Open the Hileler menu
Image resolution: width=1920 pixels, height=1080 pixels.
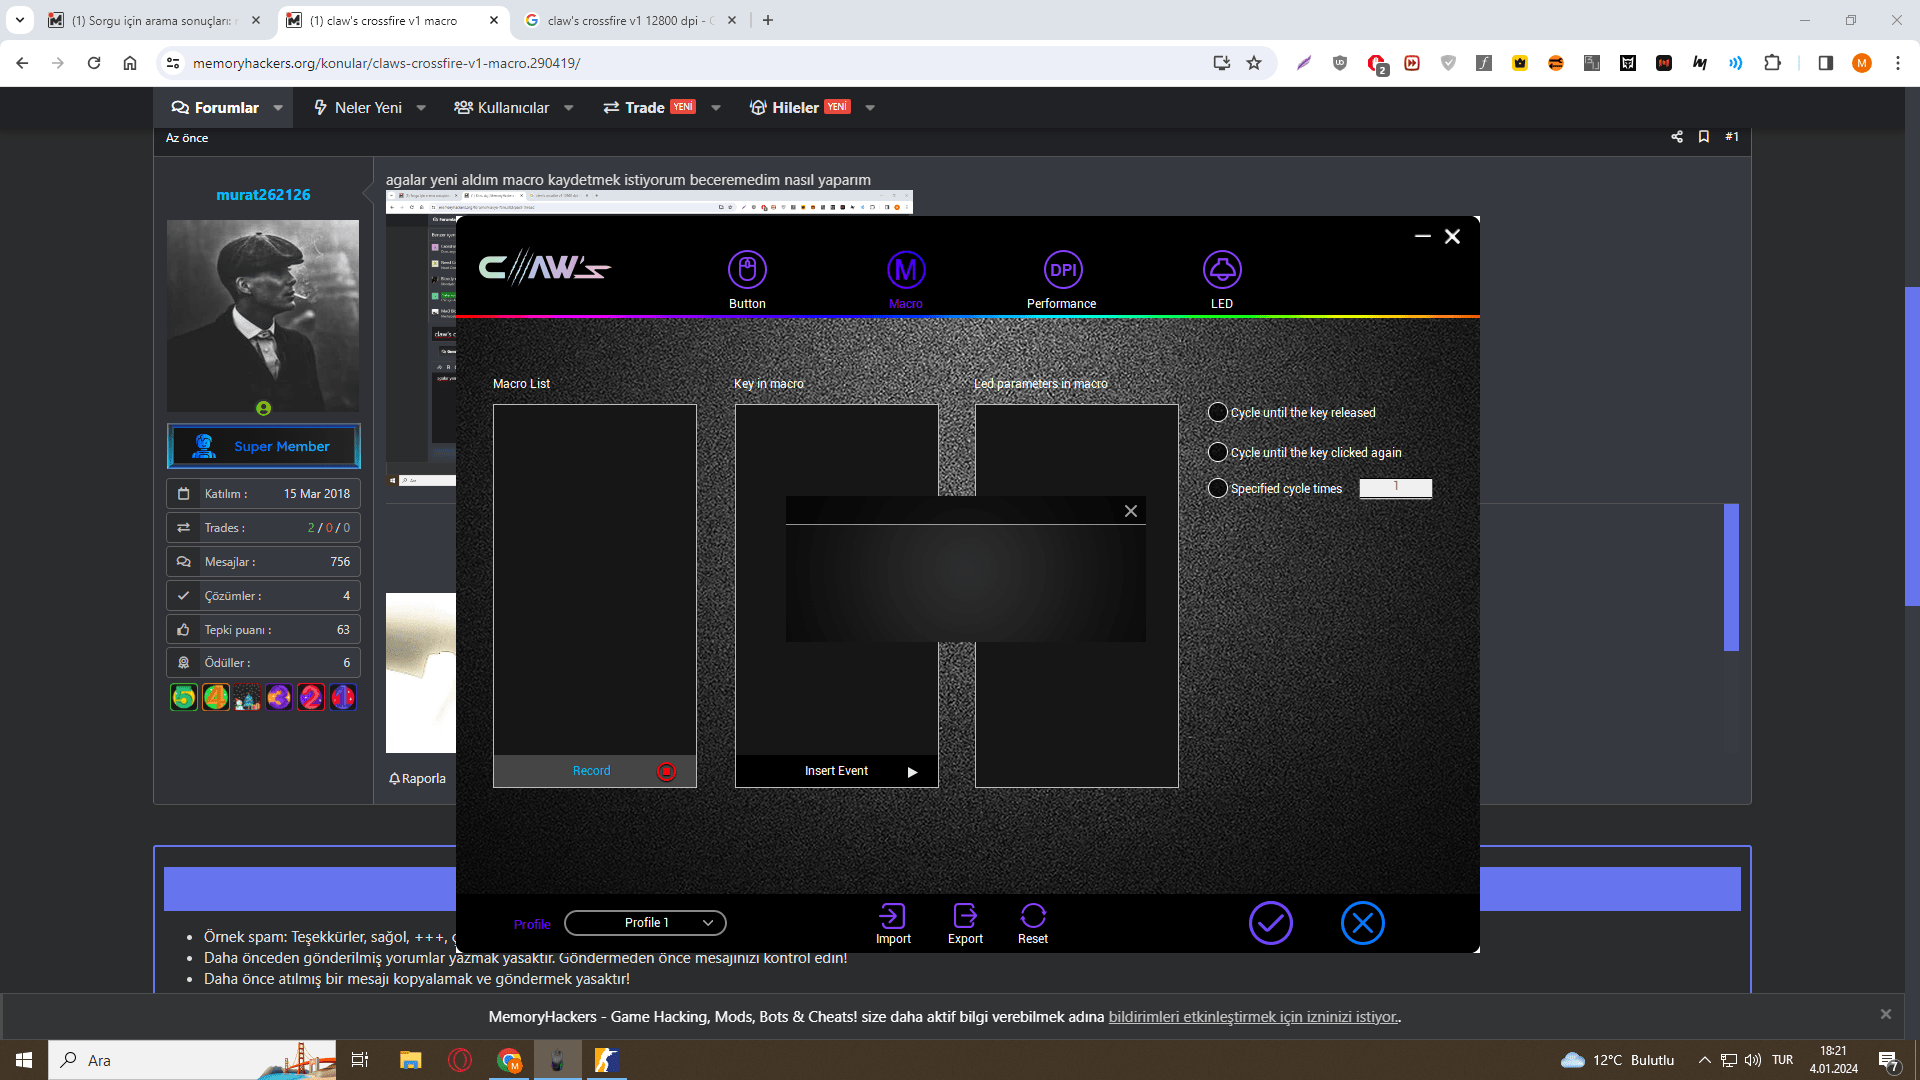pyautogui.click(x=800, y=107)
